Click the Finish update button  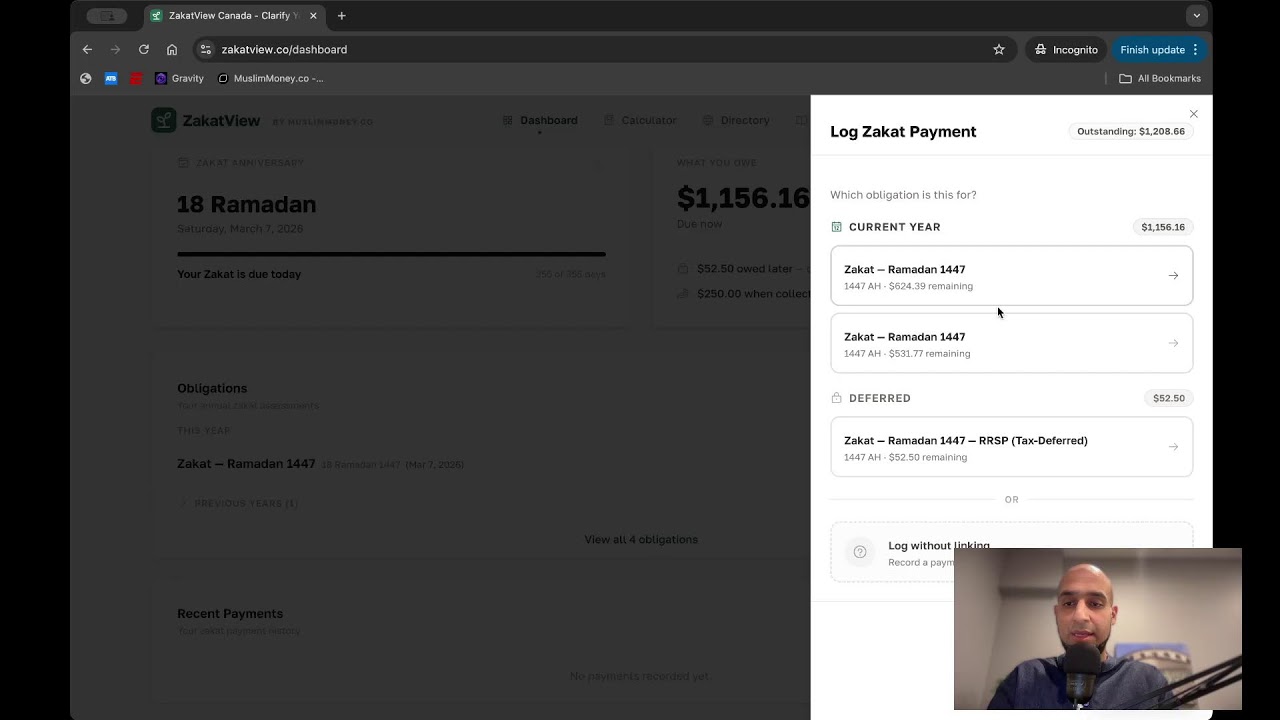[1159, 49]
